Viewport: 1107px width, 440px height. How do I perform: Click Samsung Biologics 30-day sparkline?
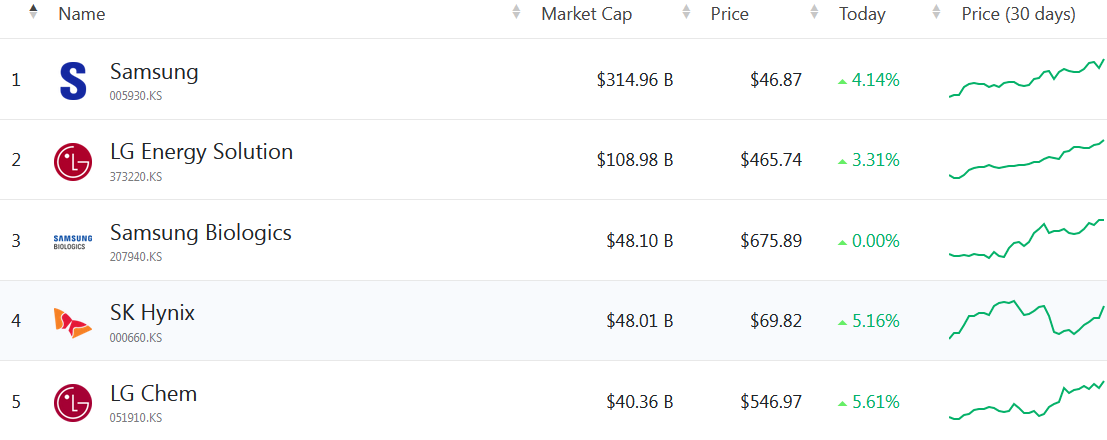[x=1025, y=240]
